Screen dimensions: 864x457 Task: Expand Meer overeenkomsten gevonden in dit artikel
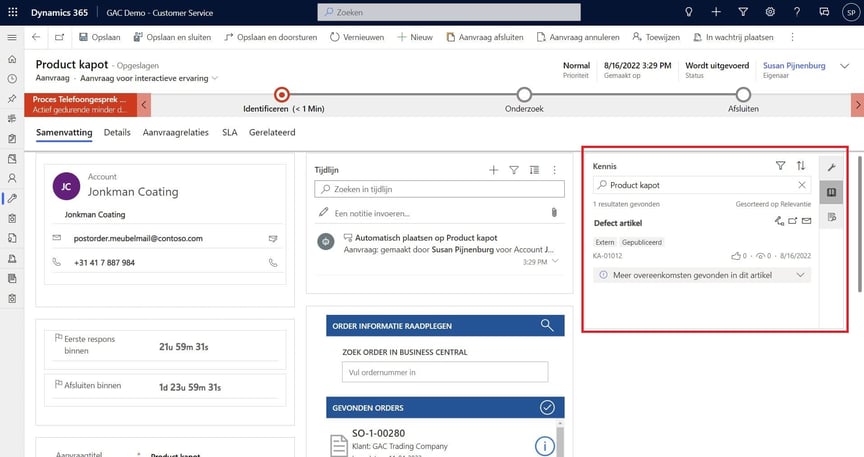(701, 275)
